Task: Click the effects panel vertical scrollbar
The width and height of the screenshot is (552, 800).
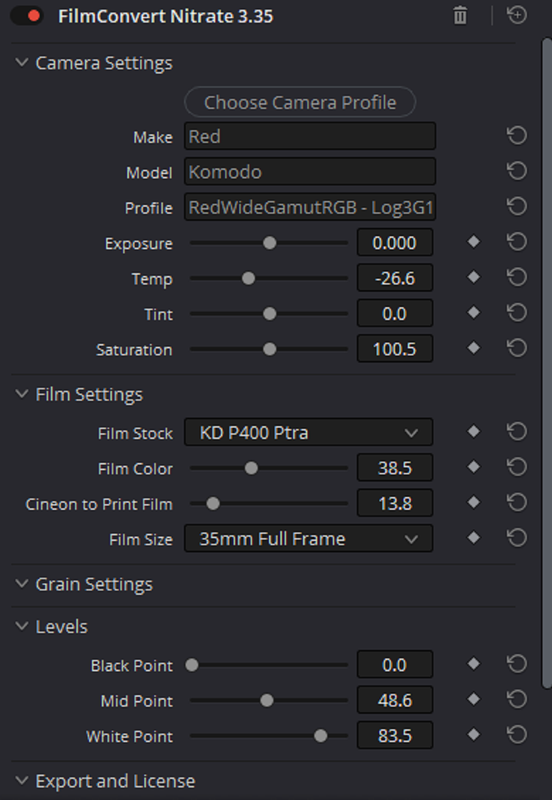Action: 546,362
